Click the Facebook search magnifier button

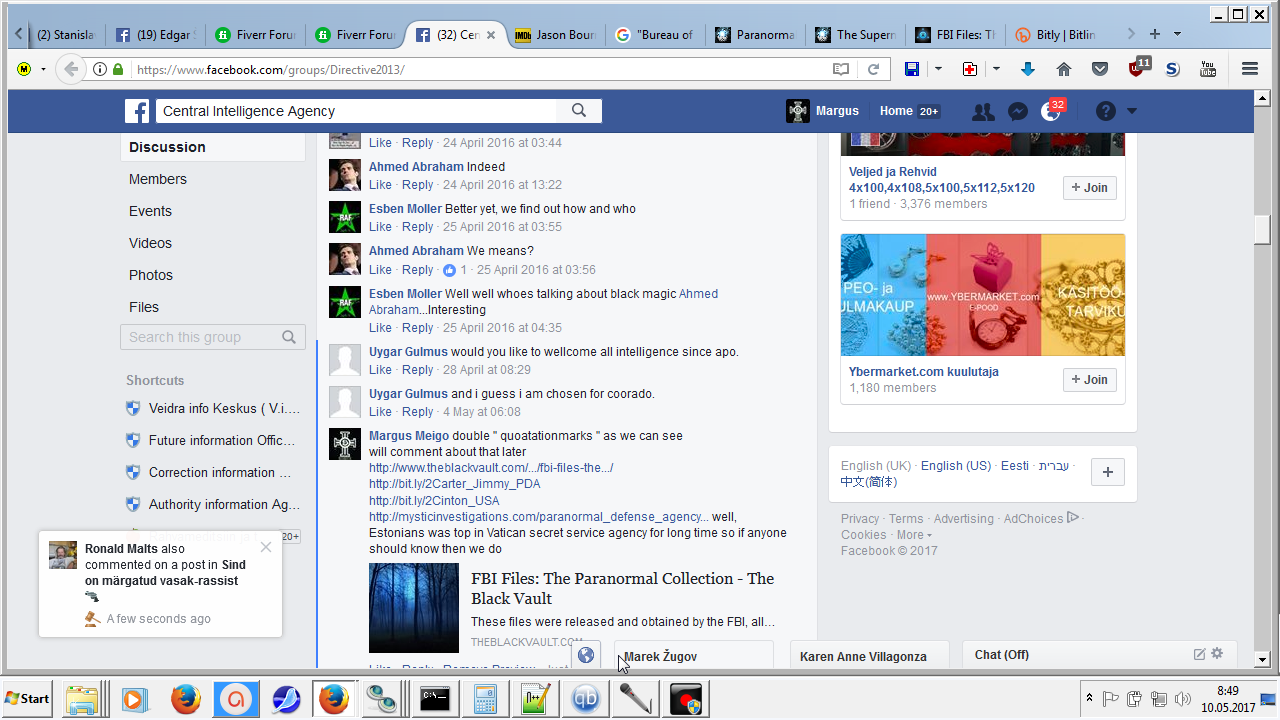579,111
